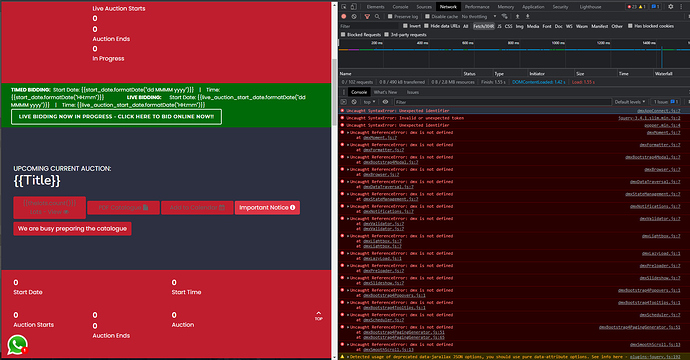Click the Important Notice button

click(267, 208)
